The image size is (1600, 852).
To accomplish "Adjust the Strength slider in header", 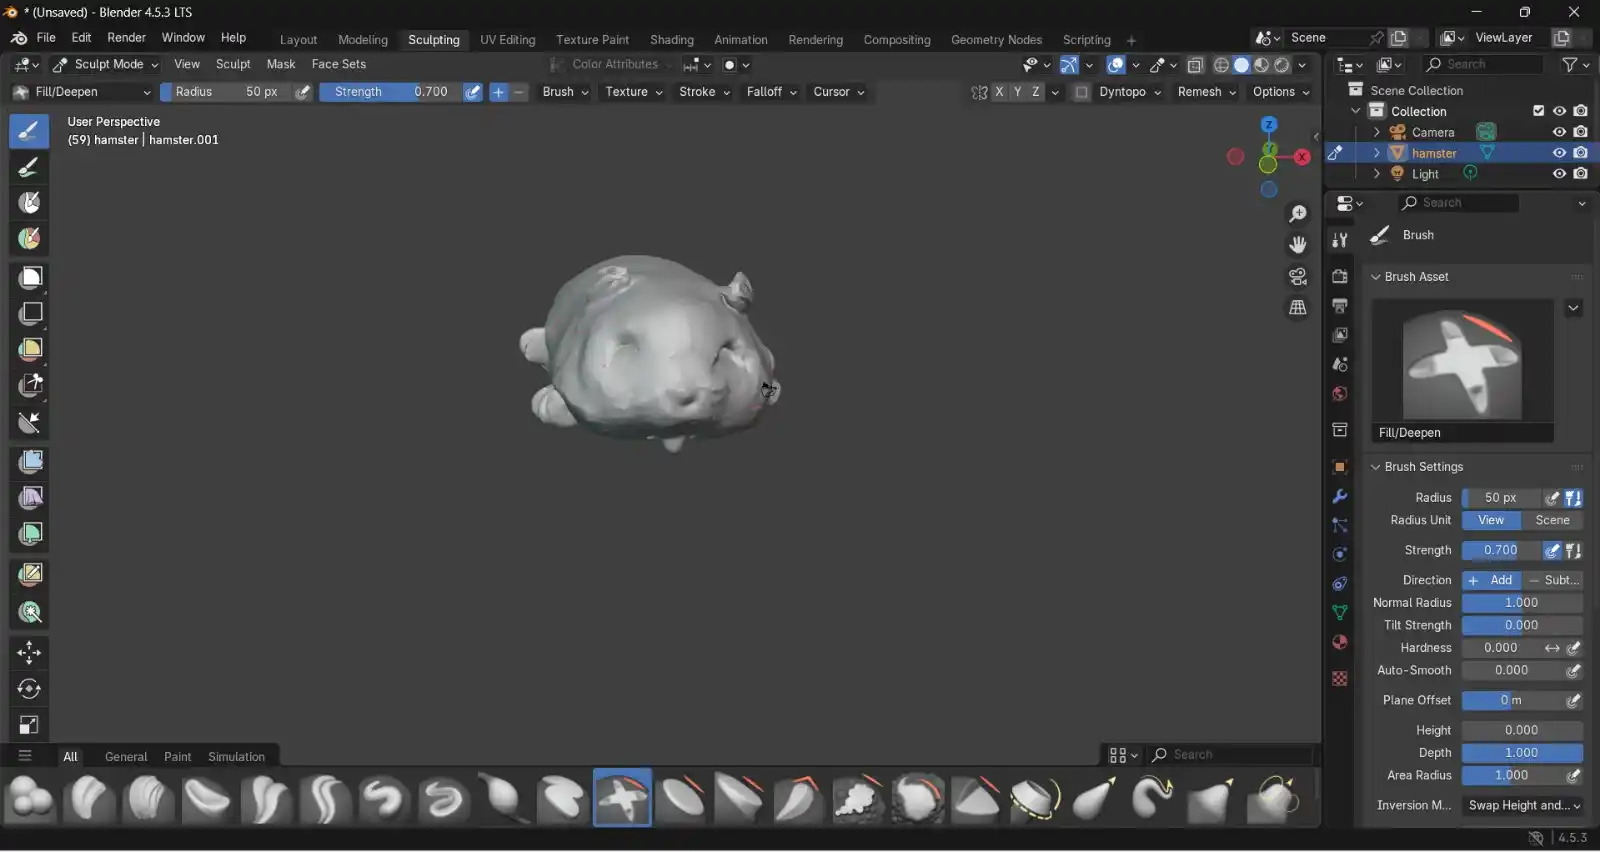I will coord(390,92).
